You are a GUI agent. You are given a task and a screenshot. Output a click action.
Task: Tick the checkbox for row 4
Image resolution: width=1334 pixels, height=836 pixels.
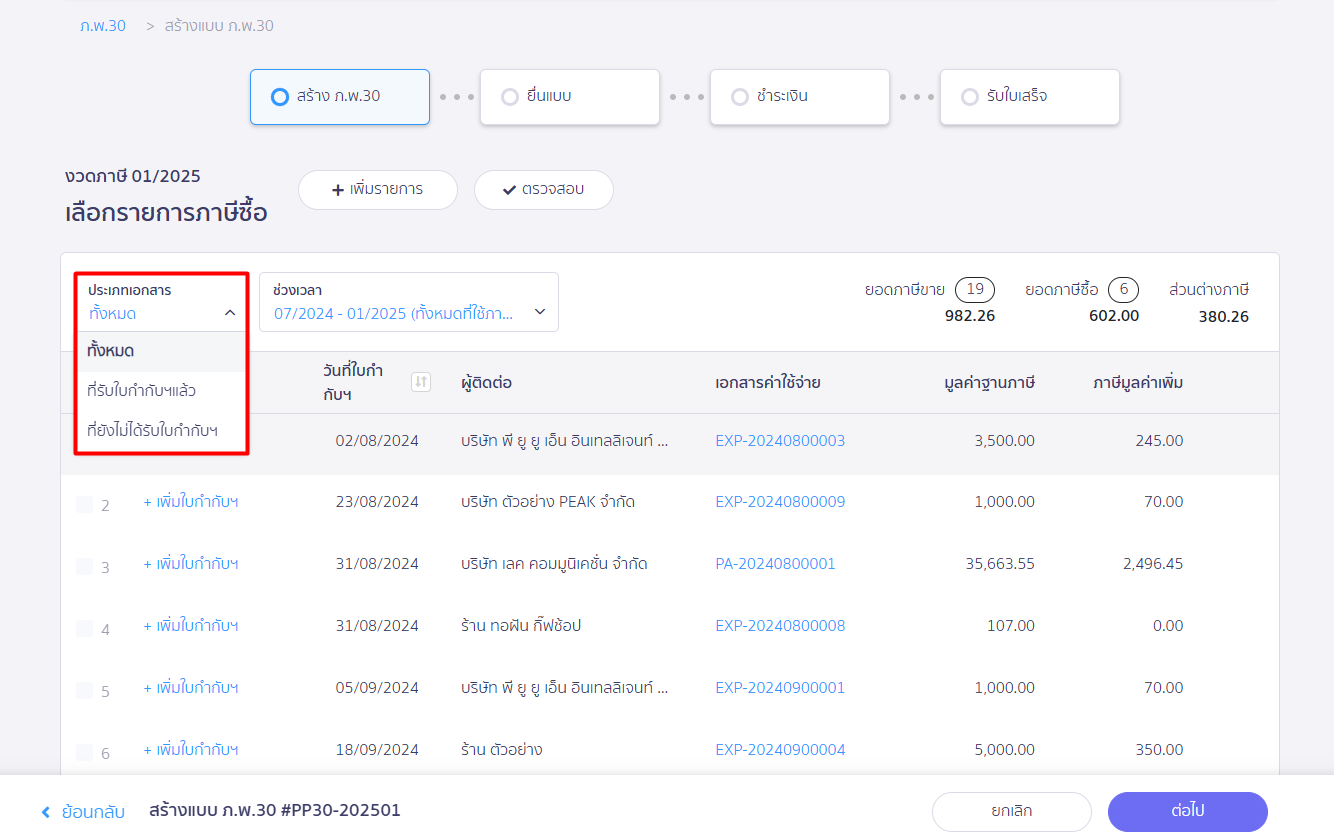84,629
